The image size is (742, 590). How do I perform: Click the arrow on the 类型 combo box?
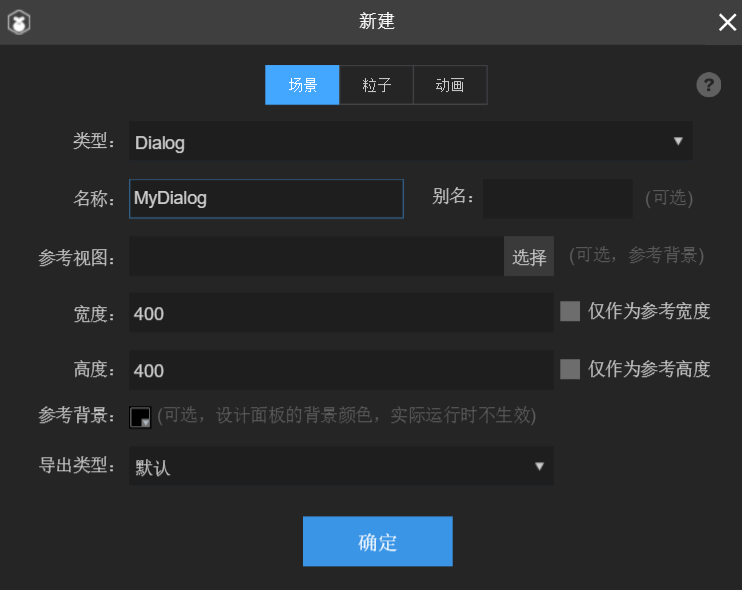point(677,142)
